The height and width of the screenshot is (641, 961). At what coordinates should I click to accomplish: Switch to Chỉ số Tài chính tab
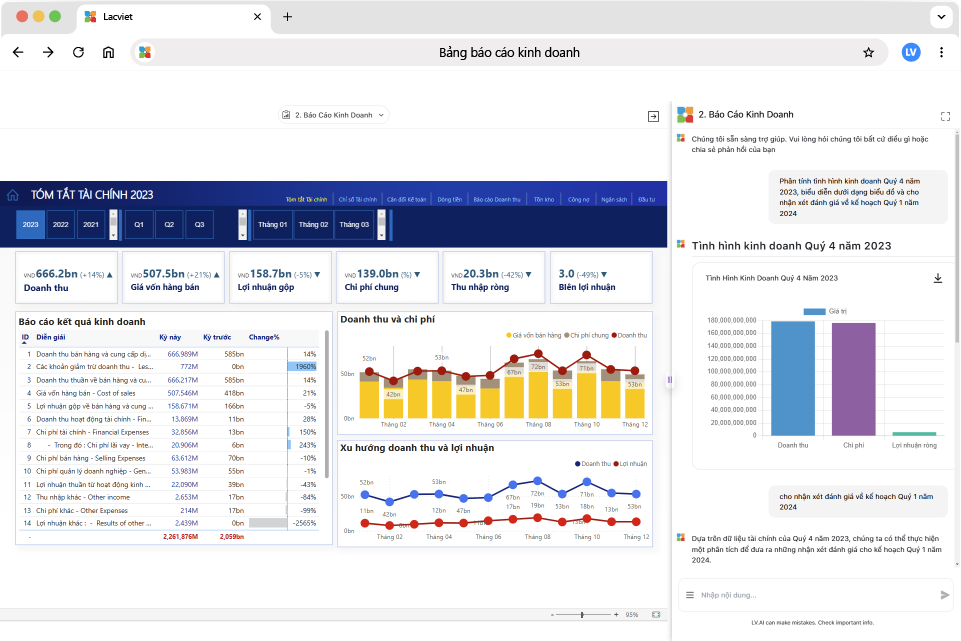357,199
